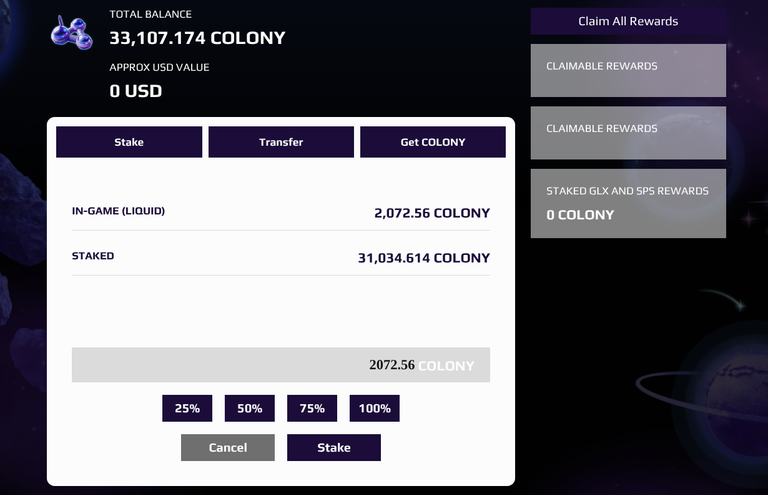
Task: Click the 2,072.56 COLONY liquid amount
Action: (432, 213)
